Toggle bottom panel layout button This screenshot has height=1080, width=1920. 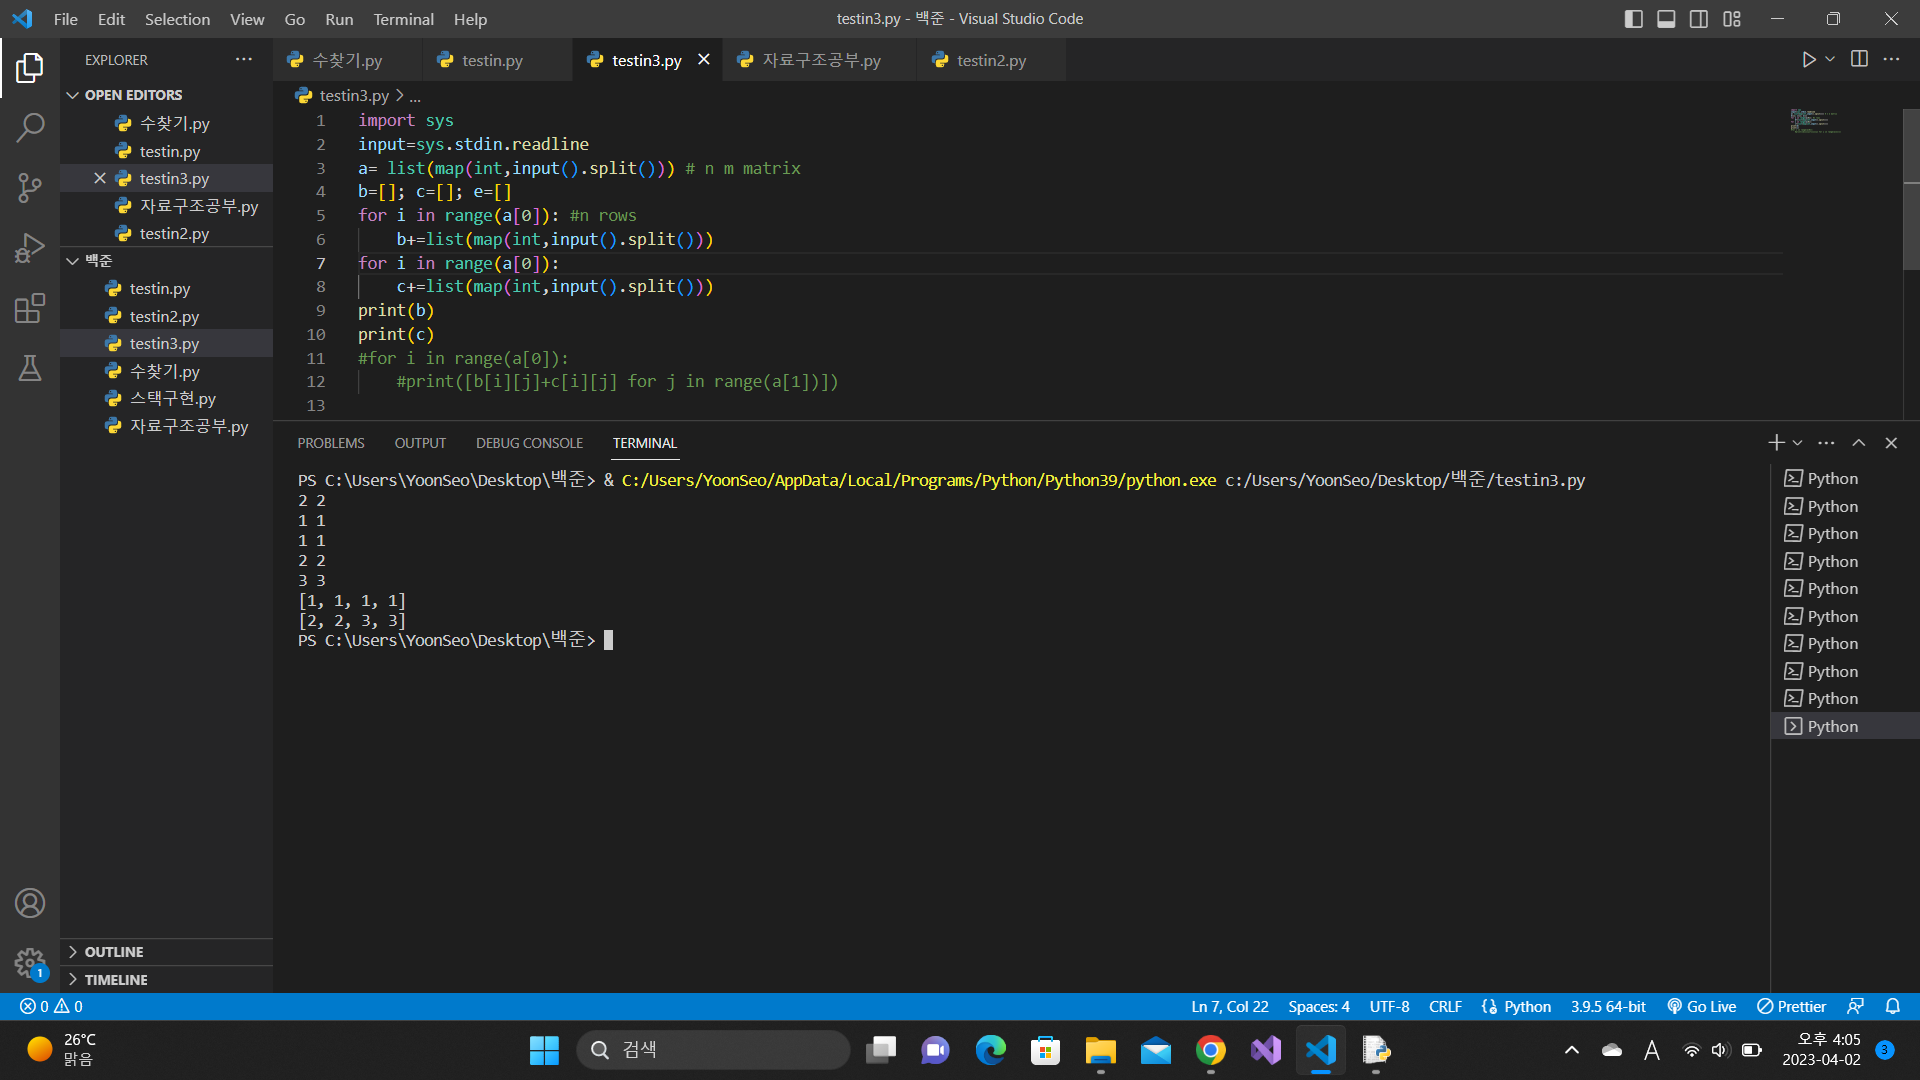[x=1666, y=19]
